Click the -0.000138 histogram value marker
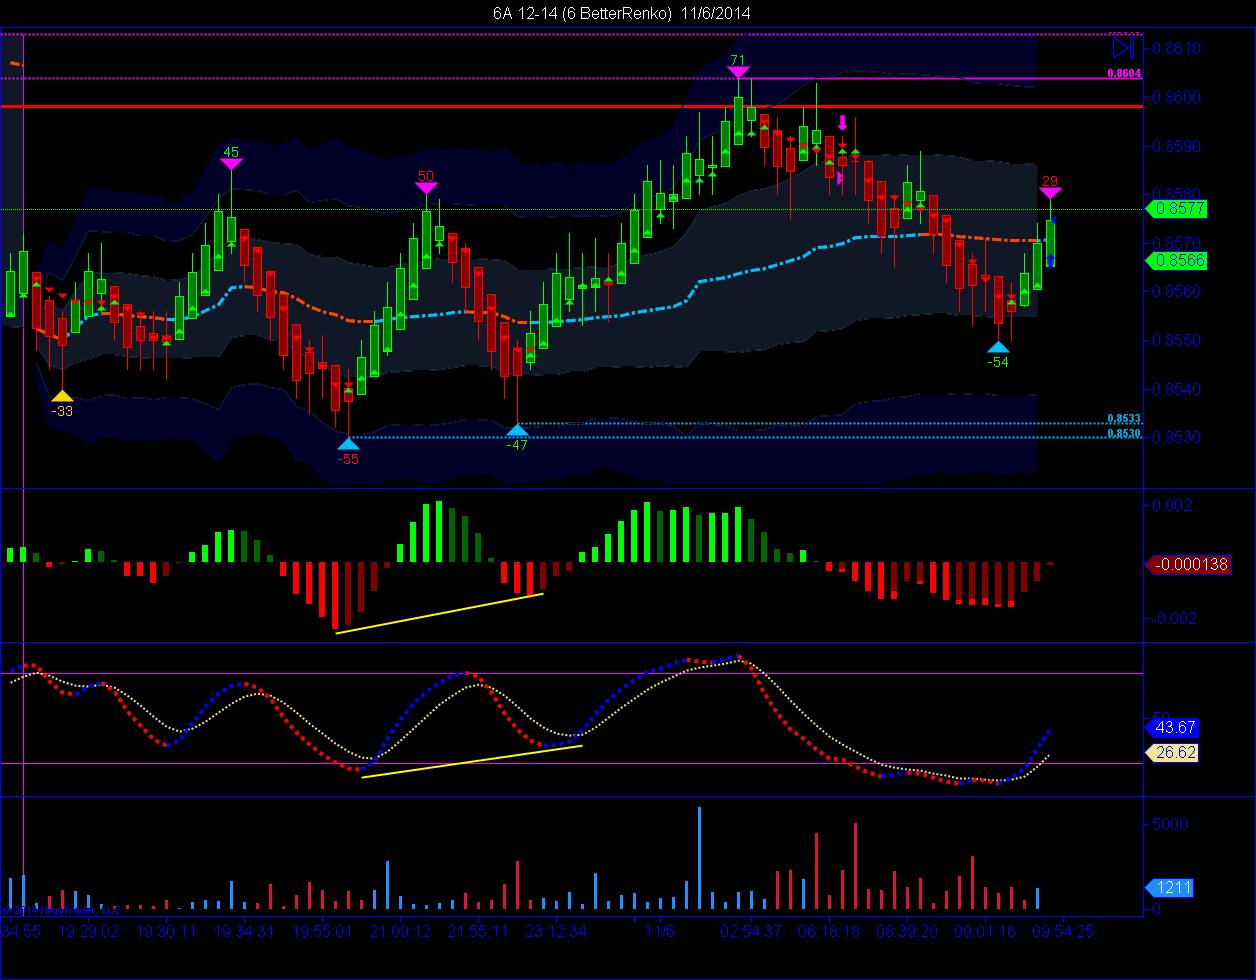Image resolution: width=1256 pixels, height=980 pixels. (x=1187, y=564)
